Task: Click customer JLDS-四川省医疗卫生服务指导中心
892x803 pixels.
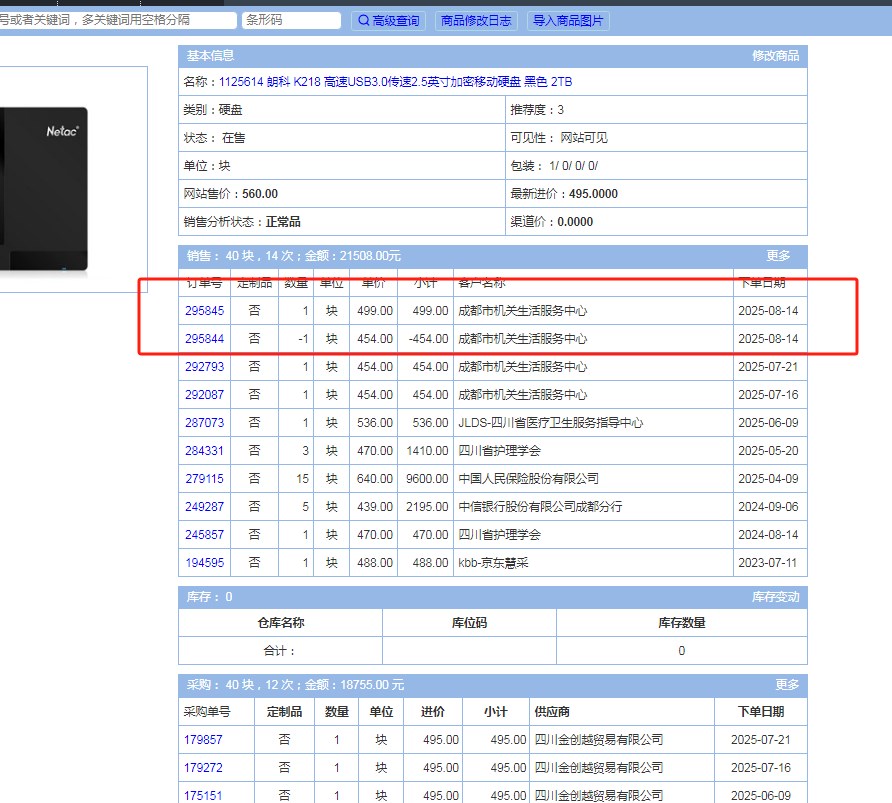Action: click(551, 423)
